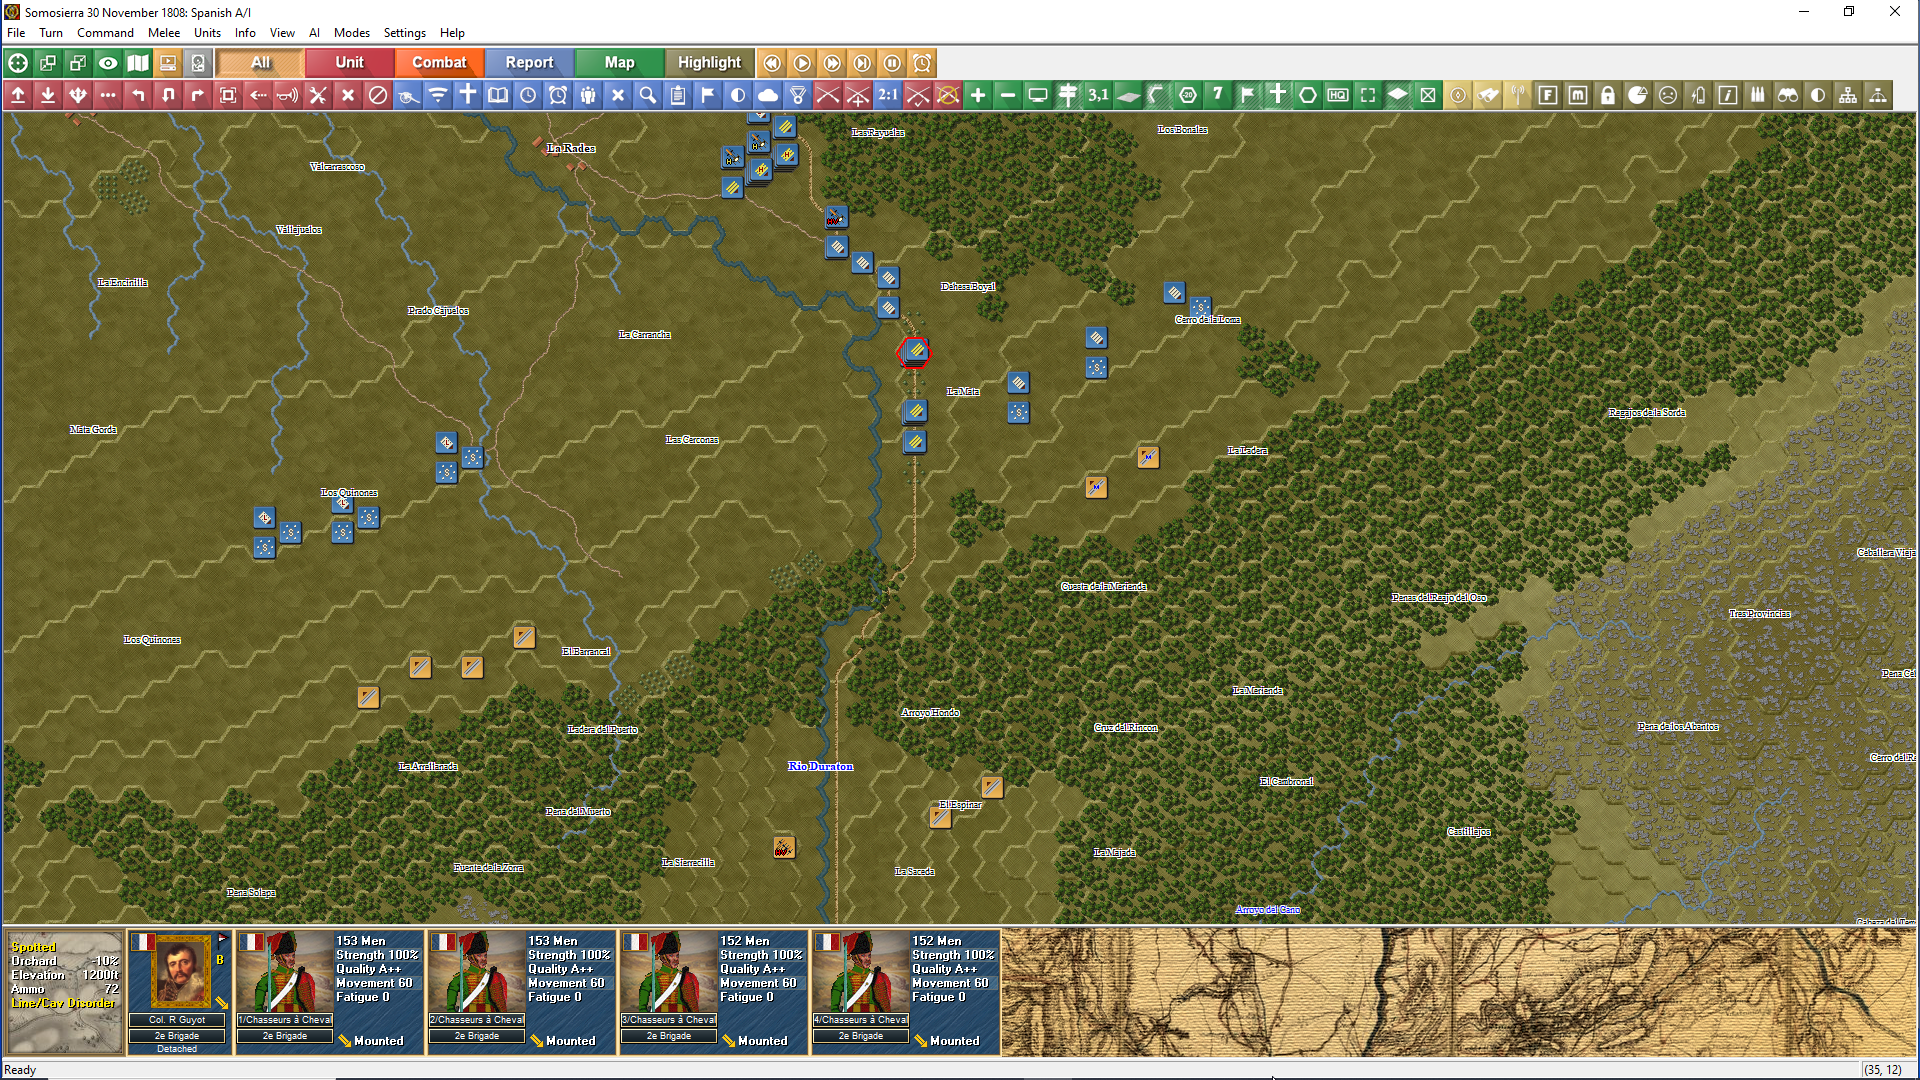This screenshot has height=1080, width=1920.
Task: Open the Modes menu
Action: [351, 33]
